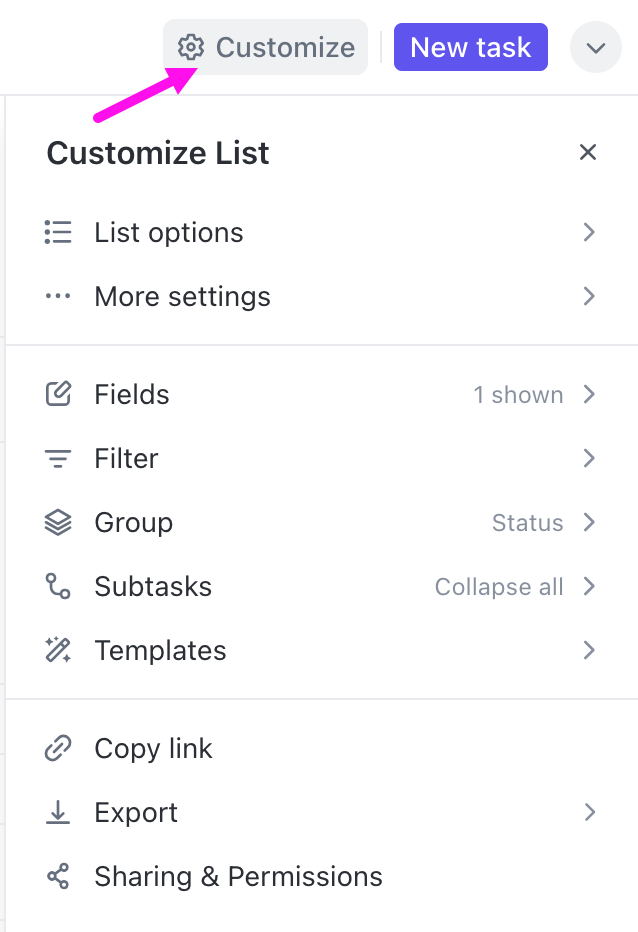Open the Group settings showing Status
The height and width of the screenshot is (932, 638).
click(526, 522)
